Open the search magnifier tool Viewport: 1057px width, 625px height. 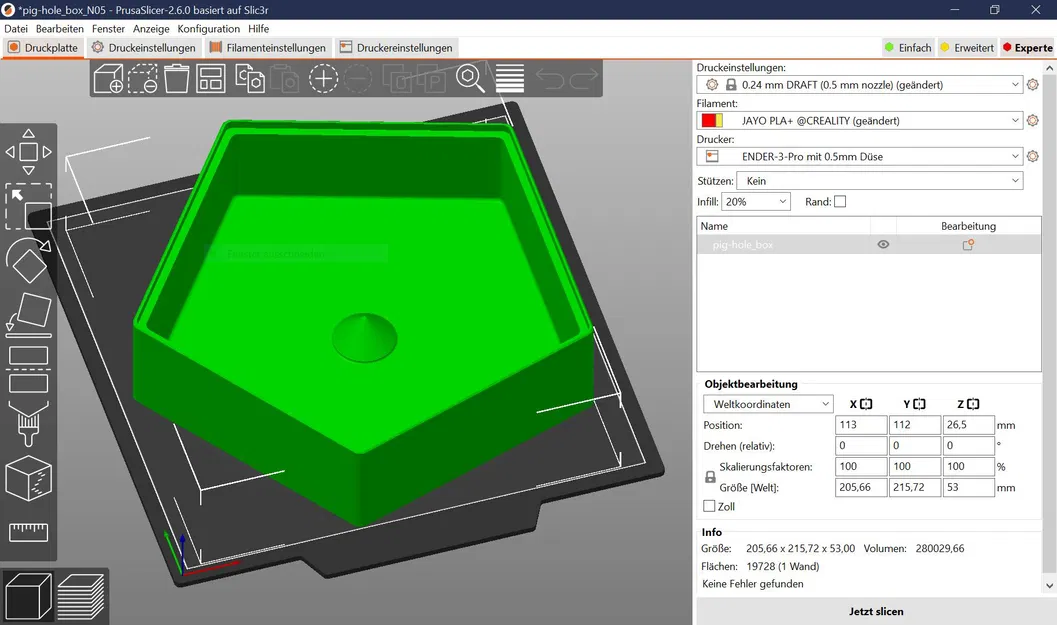tap(470, 80)
